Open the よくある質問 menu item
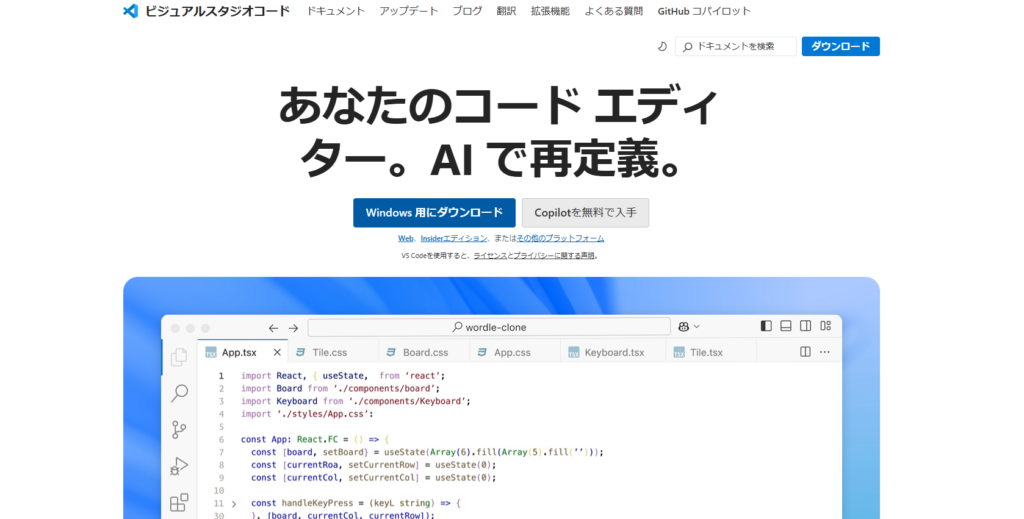This screenshot has height=519, width=1024. tap(613, 11)
